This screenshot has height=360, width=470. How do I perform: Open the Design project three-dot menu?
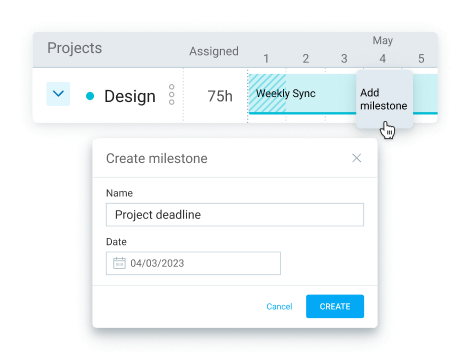coord(172,94)
